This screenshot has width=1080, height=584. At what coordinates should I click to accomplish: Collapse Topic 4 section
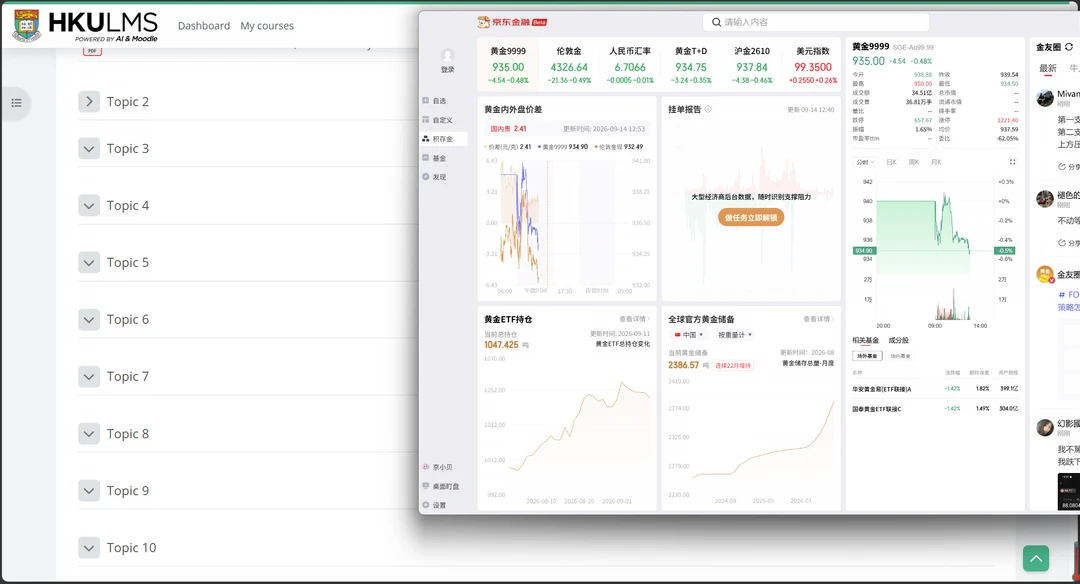[89, 205]
